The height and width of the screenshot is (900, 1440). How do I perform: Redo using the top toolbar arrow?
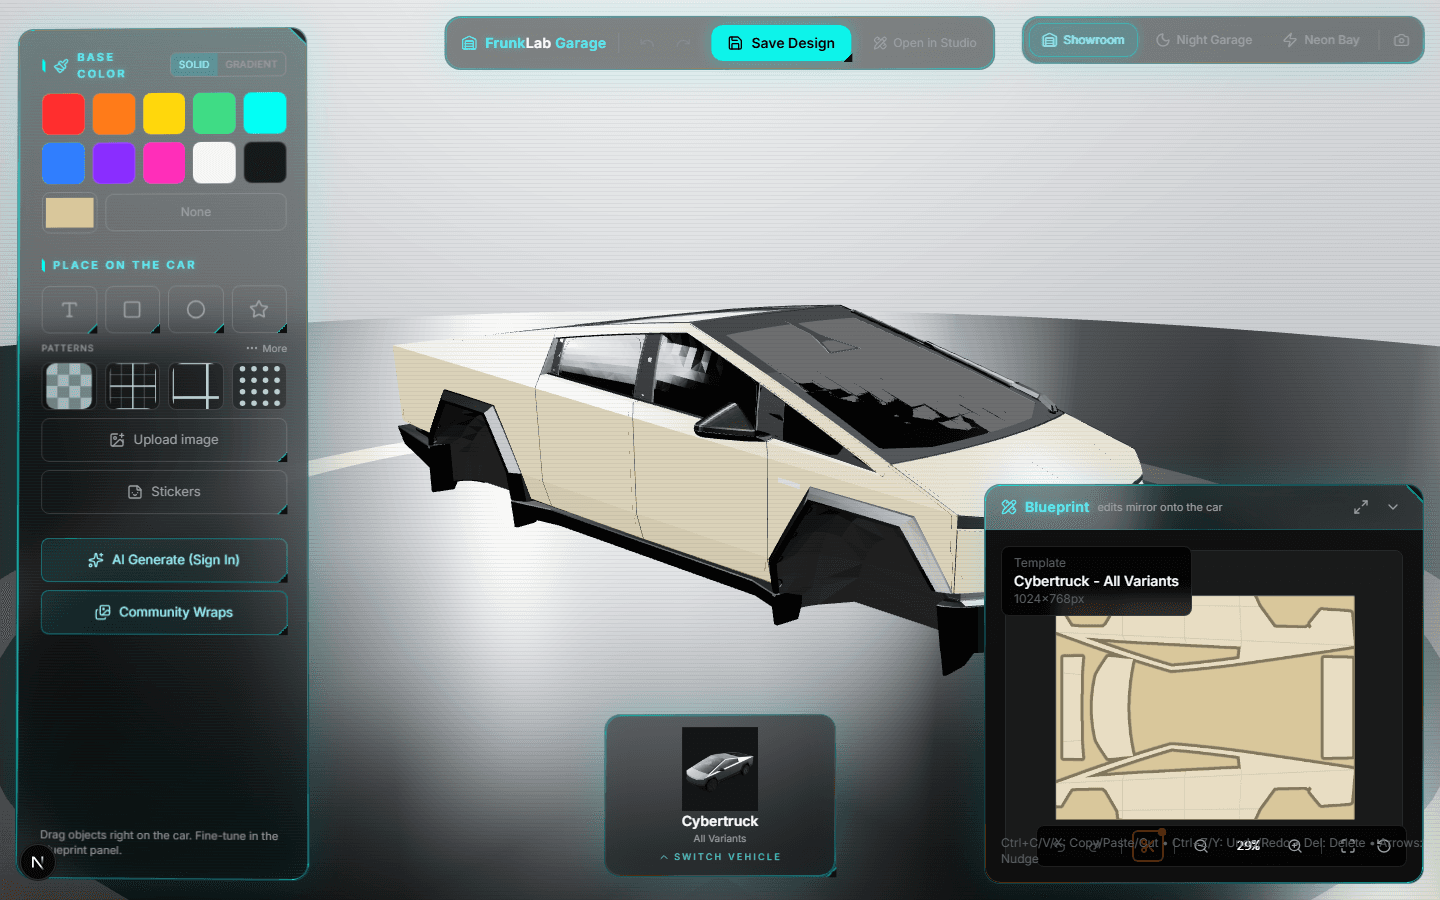coord(683,43)
